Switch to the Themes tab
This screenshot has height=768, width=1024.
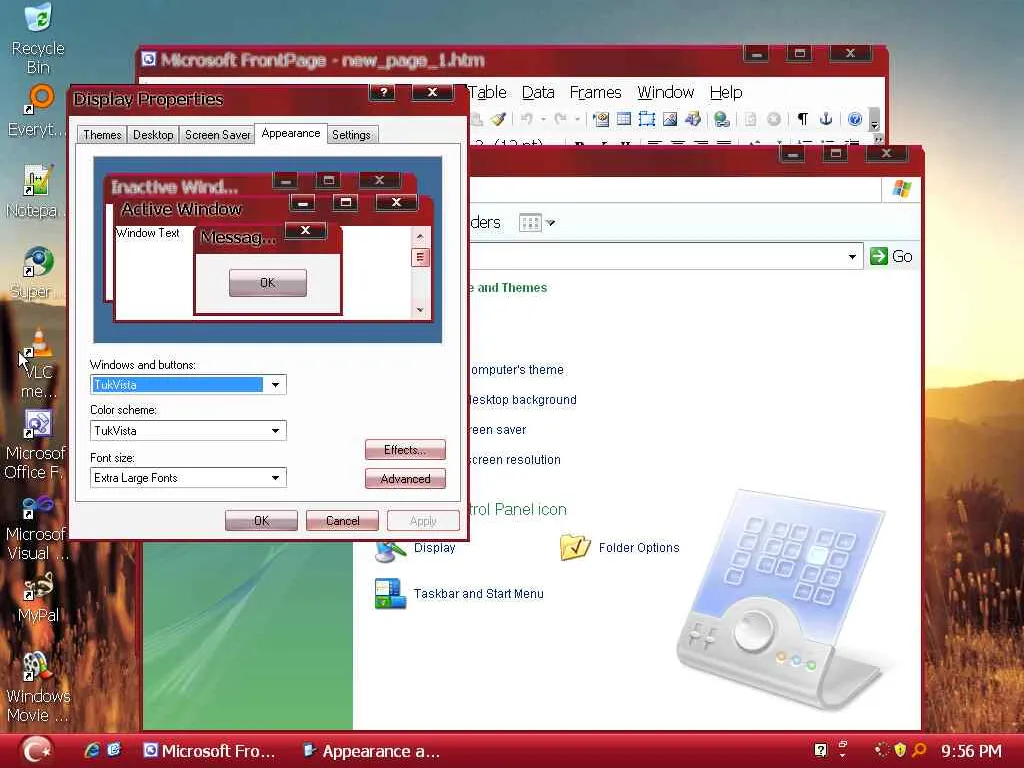pos(102,135)
